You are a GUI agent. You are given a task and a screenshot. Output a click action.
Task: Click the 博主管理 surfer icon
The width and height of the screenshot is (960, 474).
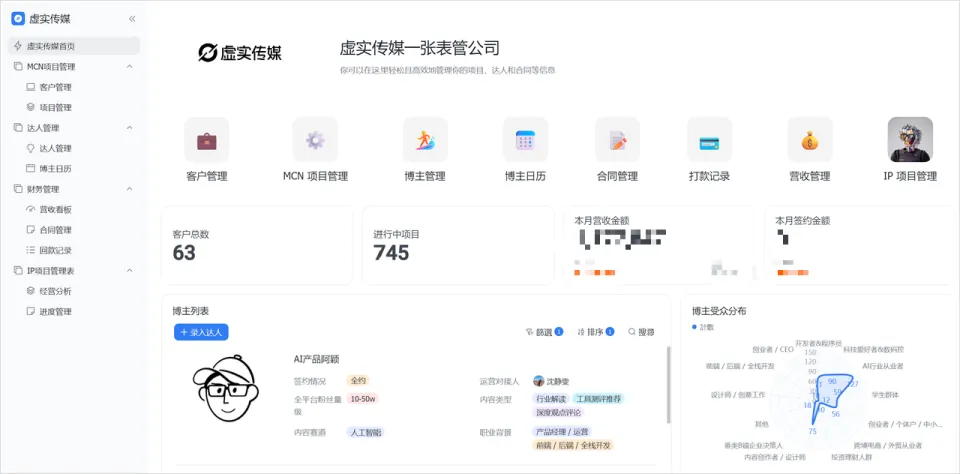[x=425, y=141]
